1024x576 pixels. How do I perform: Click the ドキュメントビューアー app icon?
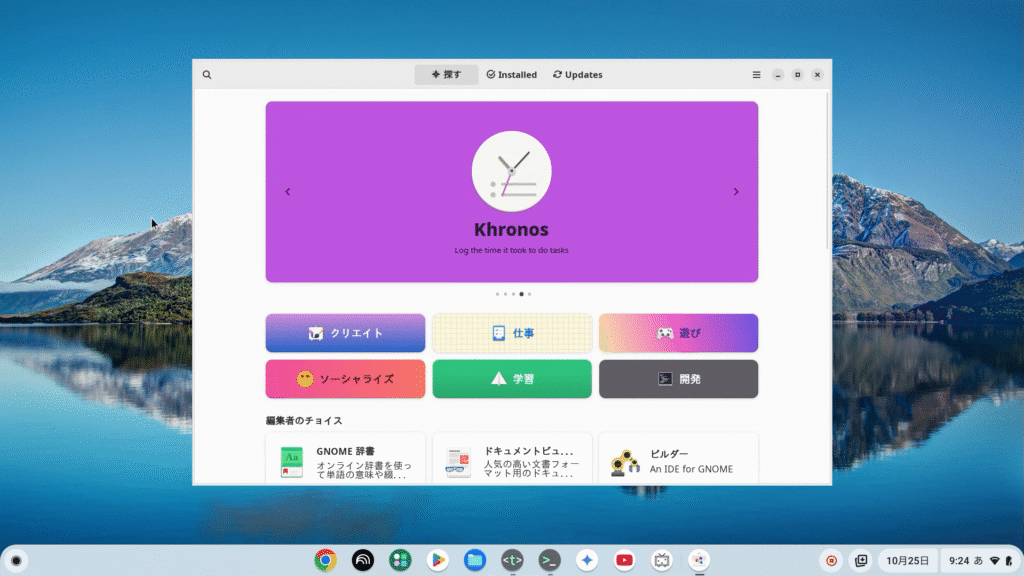click(458, 462)
